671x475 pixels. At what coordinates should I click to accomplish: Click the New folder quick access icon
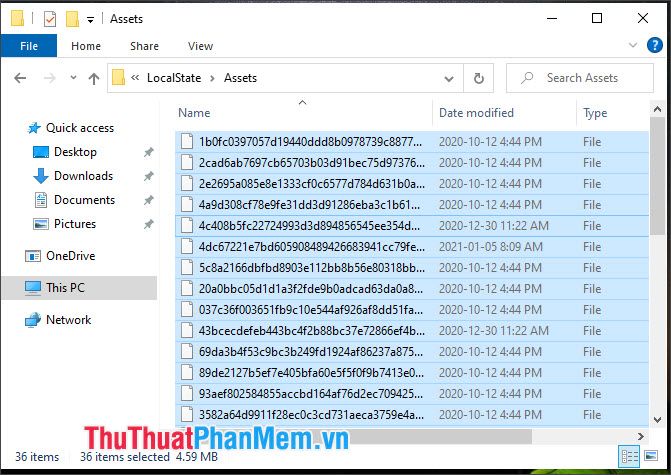pyautogui.click(x=72, y=19)
